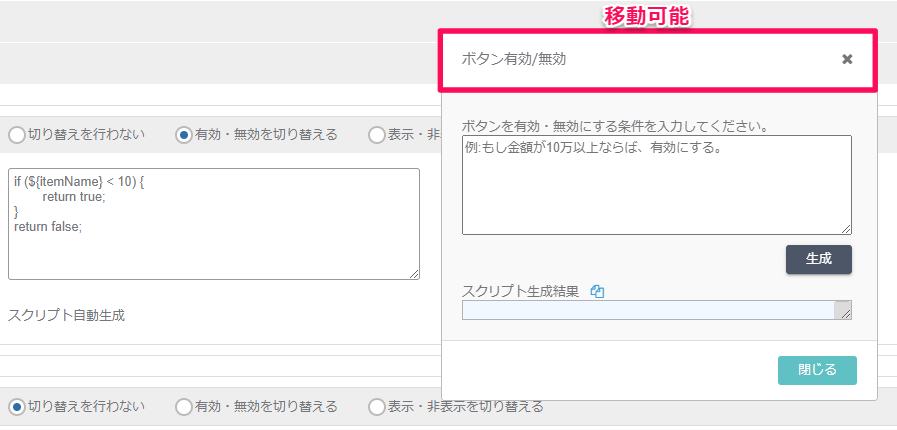The height and width of the screenshot is (430, 897).
Task: Click the resize handle of the script code textarea
Action: pos(414,274)
